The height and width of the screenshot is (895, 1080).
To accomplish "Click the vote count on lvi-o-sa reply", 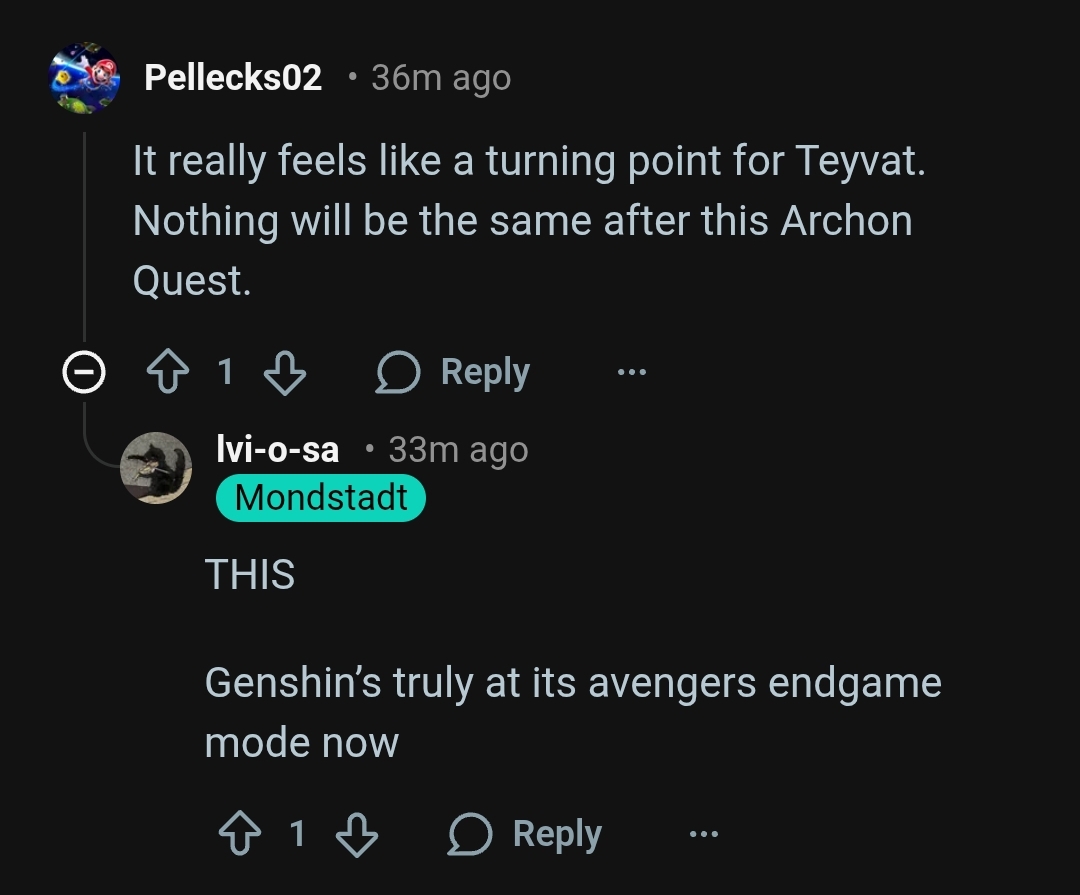I will 298,834.
